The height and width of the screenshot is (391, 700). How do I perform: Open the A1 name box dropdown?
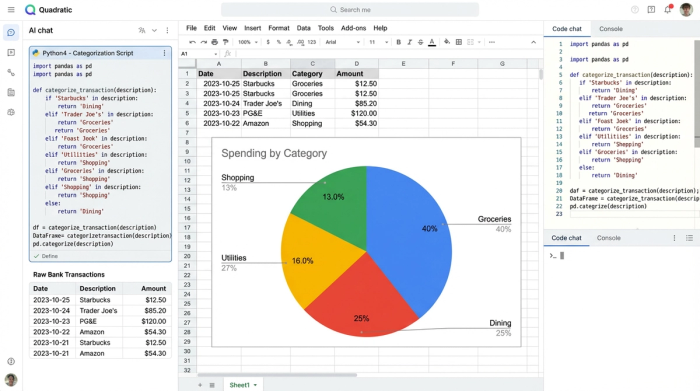pos(216,54)
